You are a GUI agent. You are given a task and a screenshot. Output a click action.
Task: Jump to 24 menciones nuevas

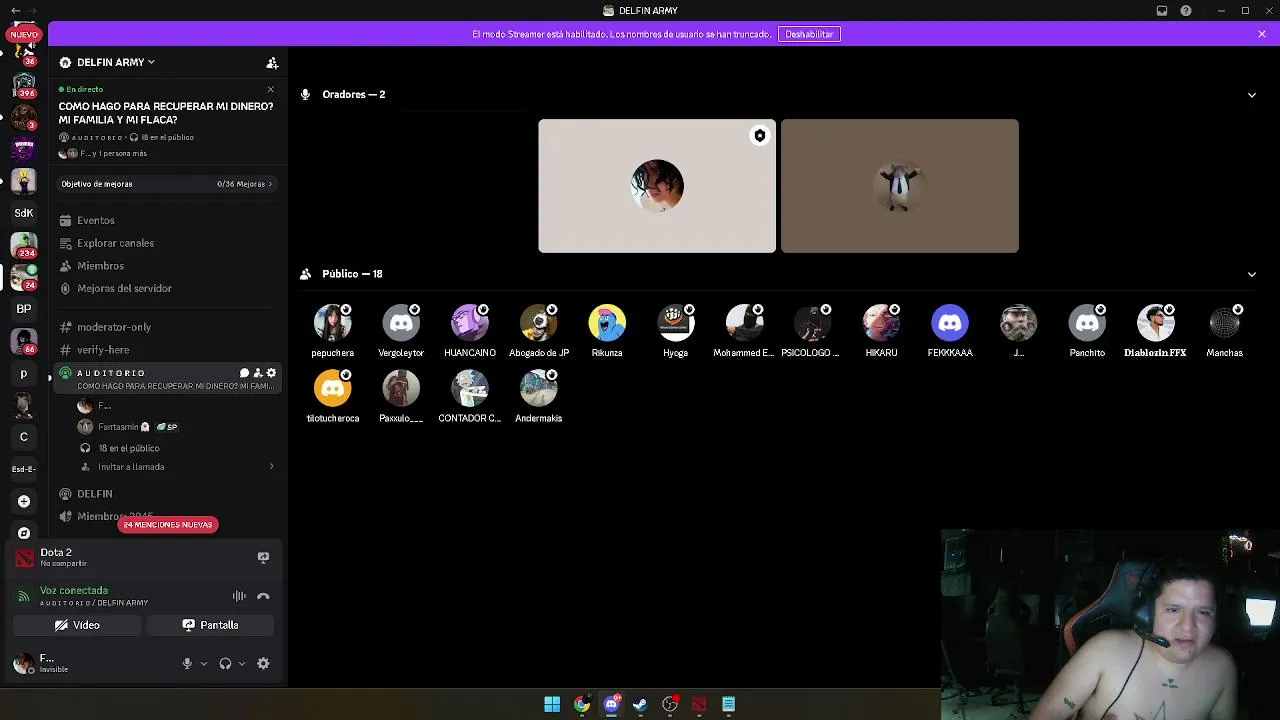(x=168, y=524)
